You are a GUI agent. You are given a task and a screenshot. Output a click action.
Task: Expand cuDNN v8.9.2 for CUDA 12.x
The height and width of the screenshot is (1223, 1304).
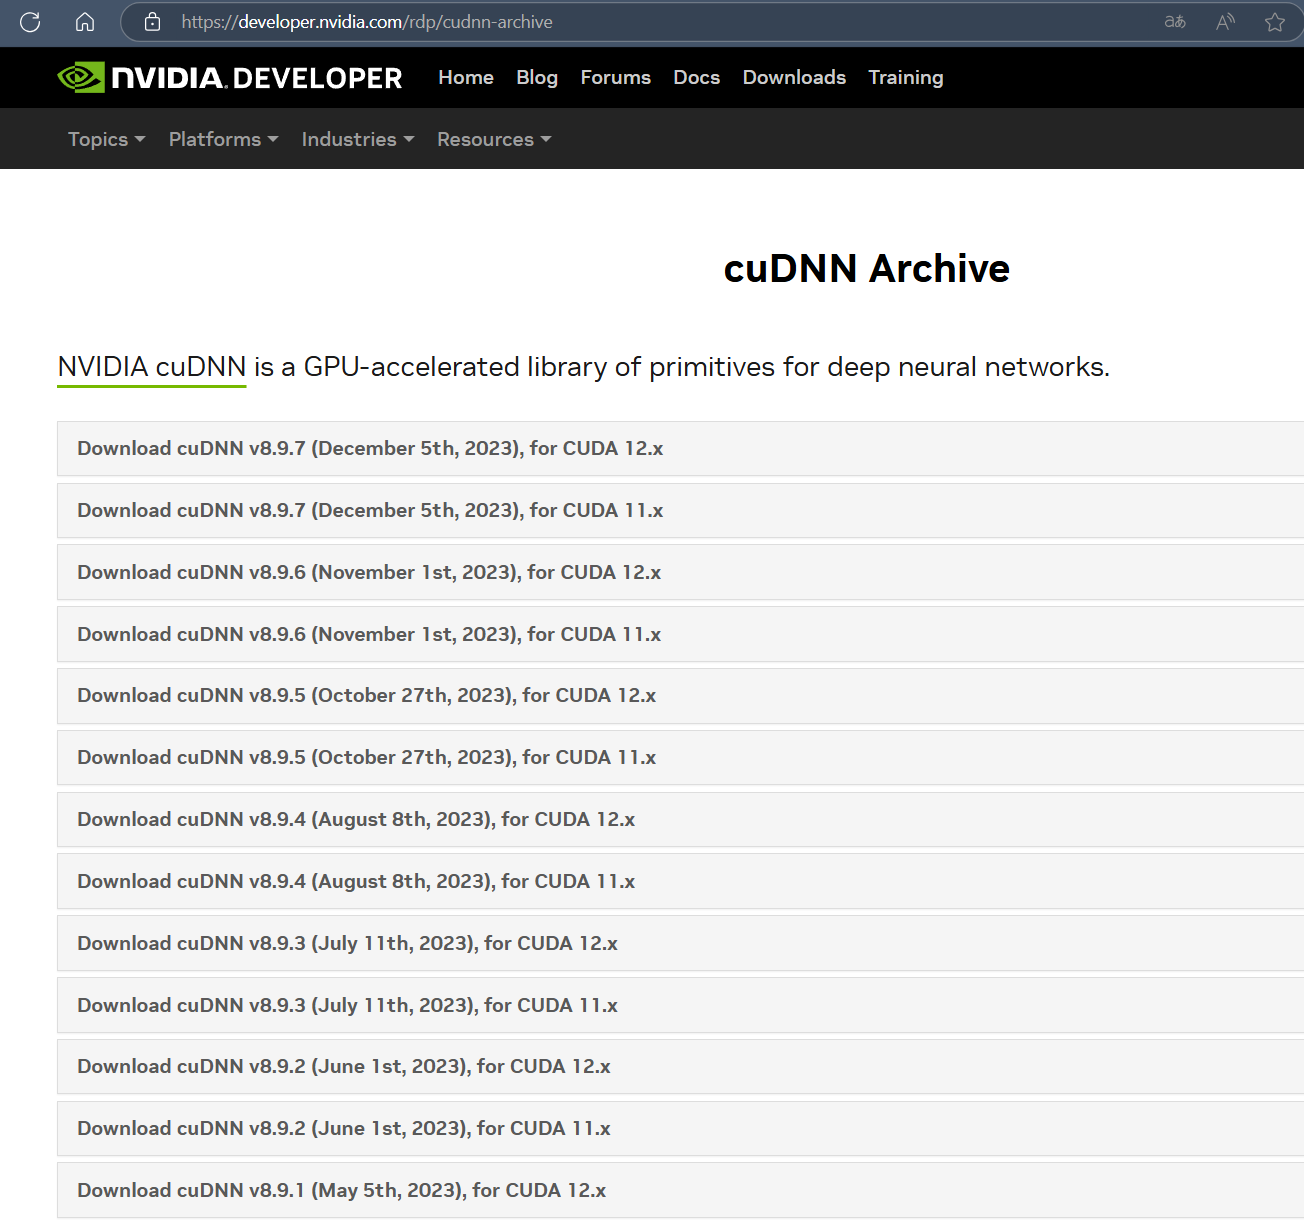680,1066
